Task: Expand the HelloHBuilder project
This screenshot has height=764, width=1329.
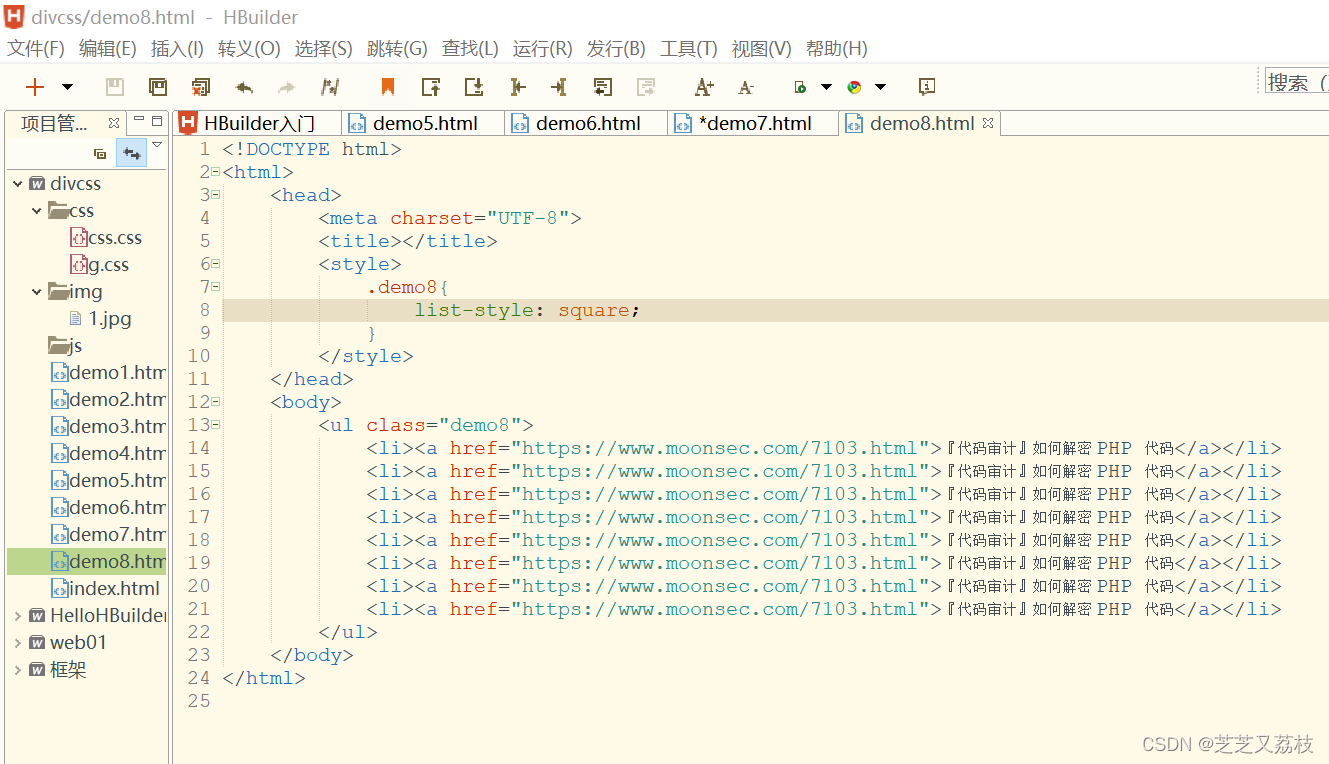Action: (x=17, y=616)
